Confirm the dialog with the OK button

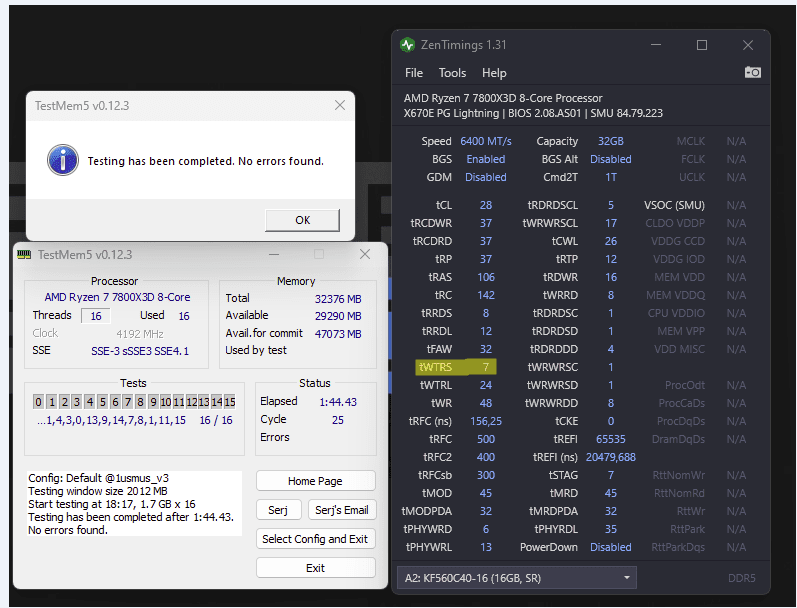302,220
